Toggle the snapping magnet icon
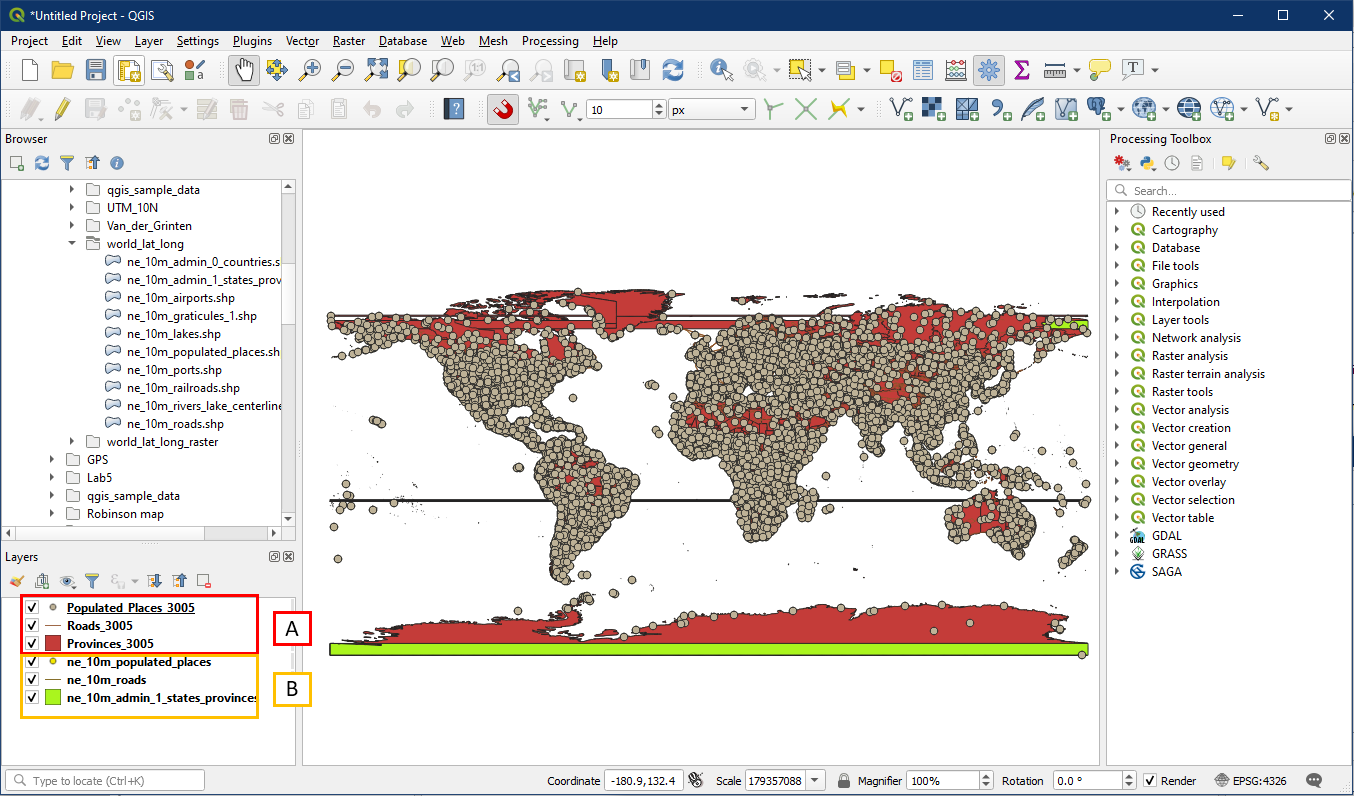This screenshot has height=796, width=1354. [503, 109]
